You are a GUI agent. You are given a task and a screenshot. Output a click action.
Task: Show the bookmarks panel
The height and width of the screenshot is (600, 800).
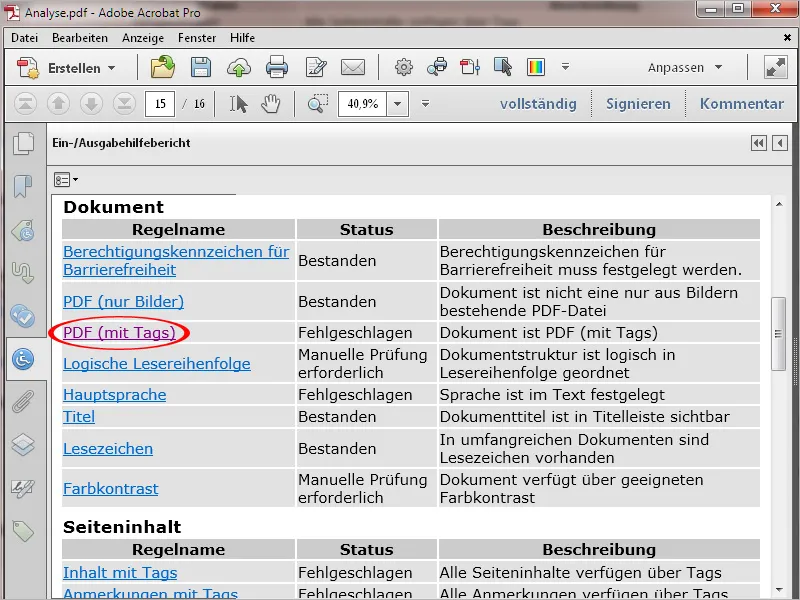click(x=23, y=186)
